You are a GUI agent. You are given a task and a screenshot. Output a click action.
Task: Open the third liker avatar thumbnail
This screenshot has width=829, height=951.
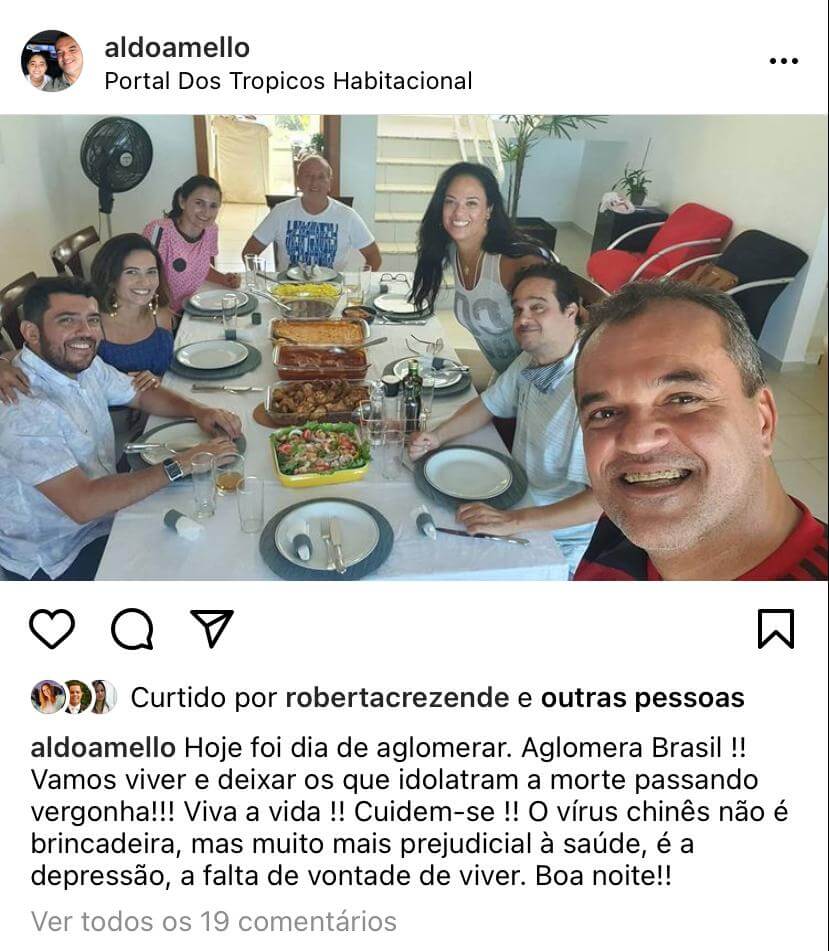pos(102,697)
